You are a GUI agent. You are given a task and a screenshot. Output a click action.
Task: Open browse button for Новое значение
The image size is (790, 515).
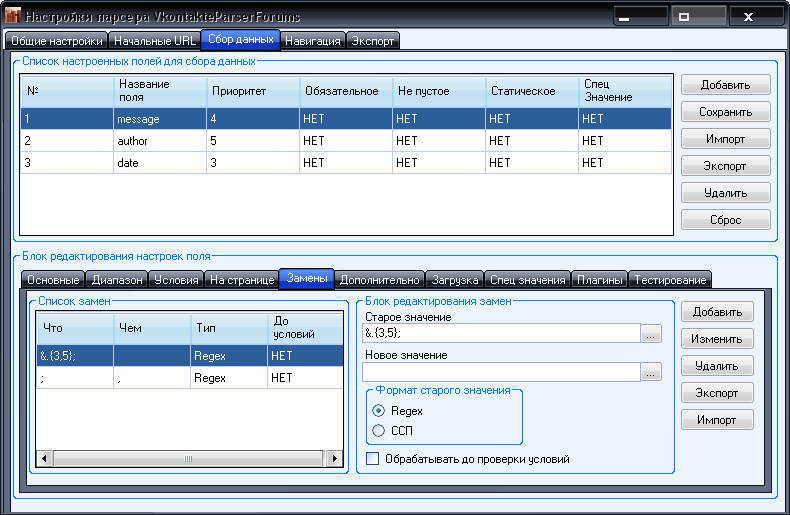tap(651, 373)
